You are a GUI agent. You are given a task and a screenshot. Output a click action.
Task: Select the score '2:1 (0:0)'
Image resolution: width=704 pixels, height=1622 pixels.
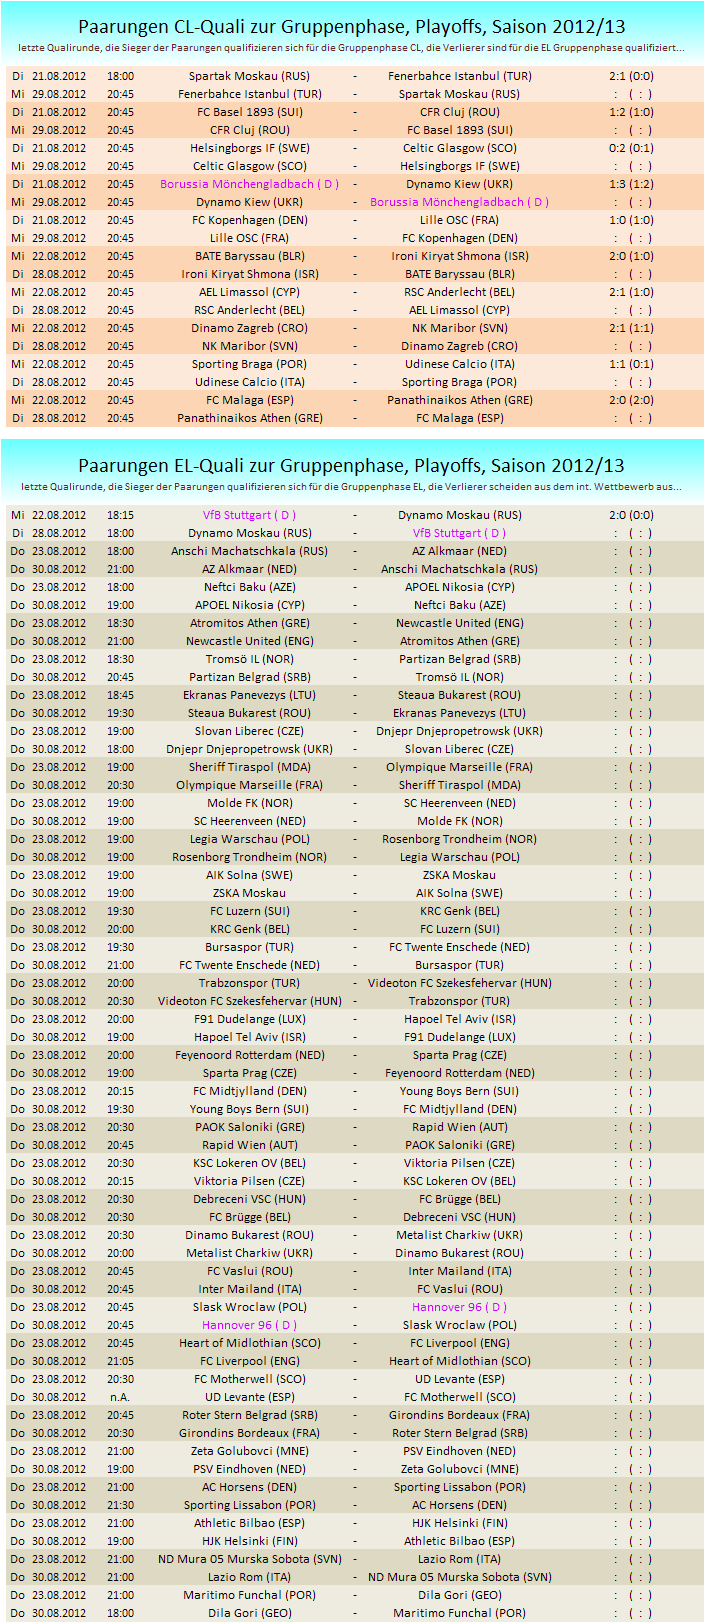tap(631, 76)
